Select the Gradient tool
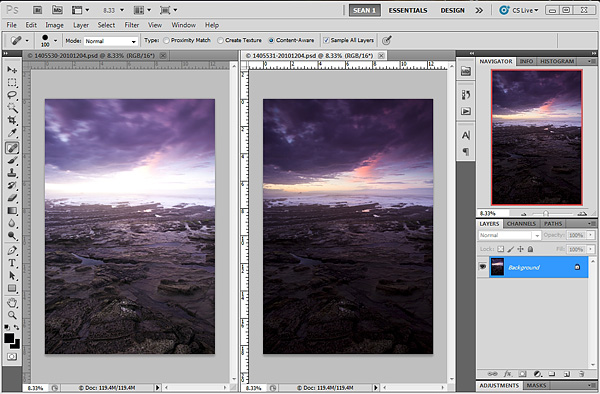The height and width of the screenshot is (394, 600). [12, 211]
